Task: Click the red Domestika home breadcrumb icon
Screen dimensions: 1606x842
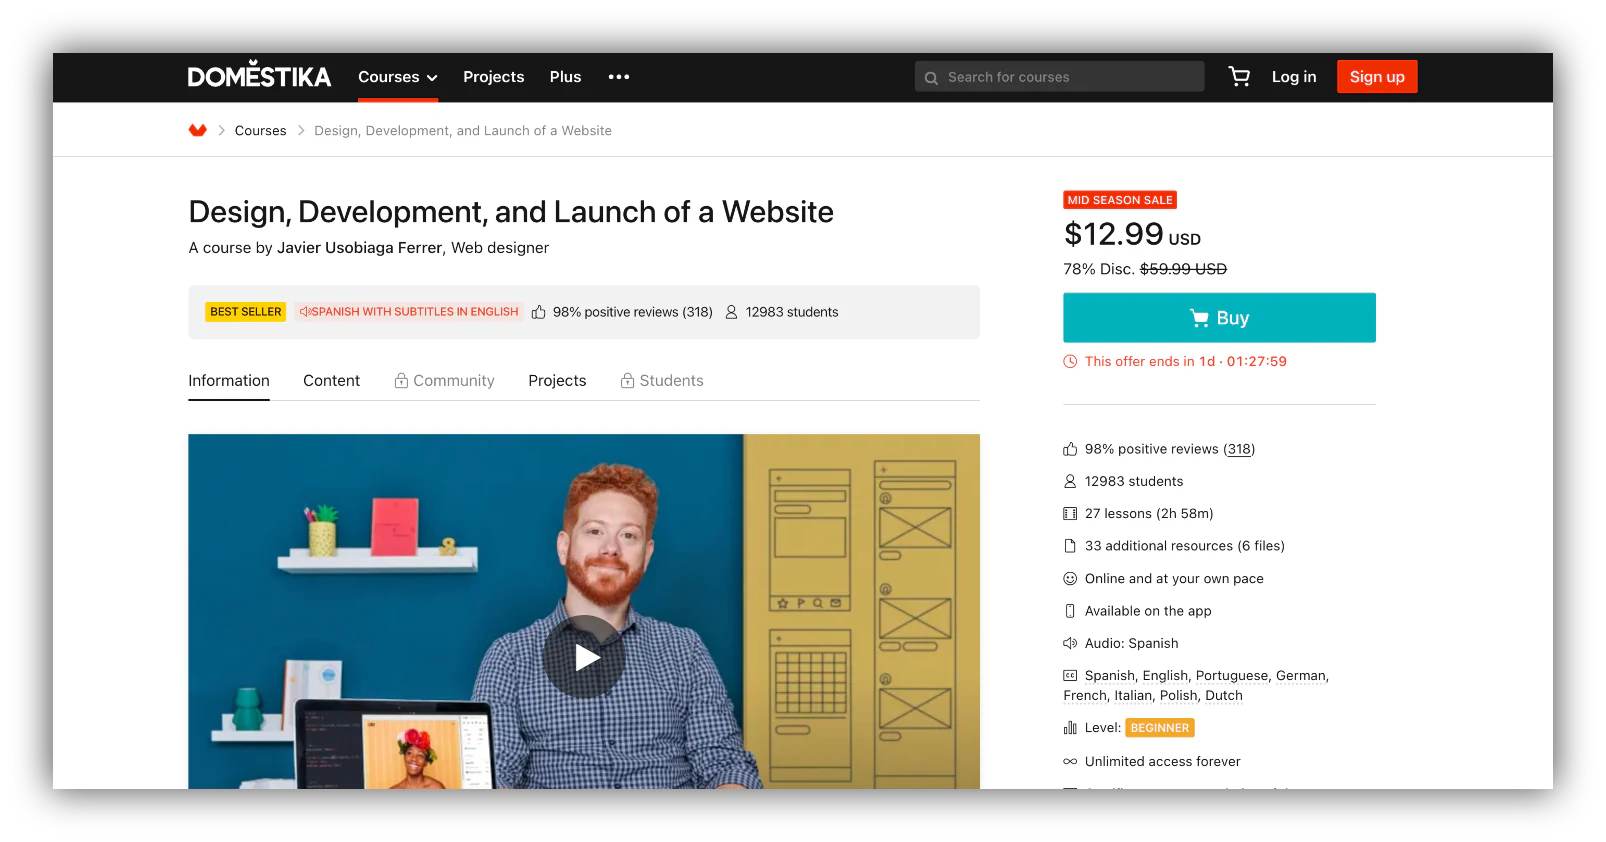Action: pyautogui.click(x=198, y=131)
